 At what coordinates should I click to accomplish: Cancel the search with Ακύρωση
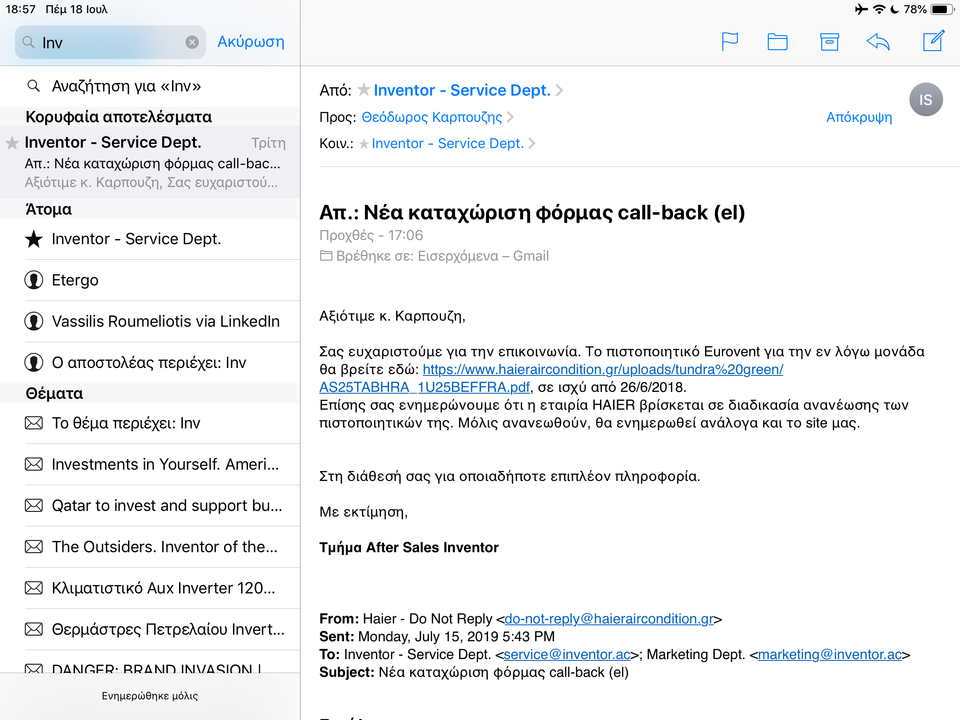[251, 42]
